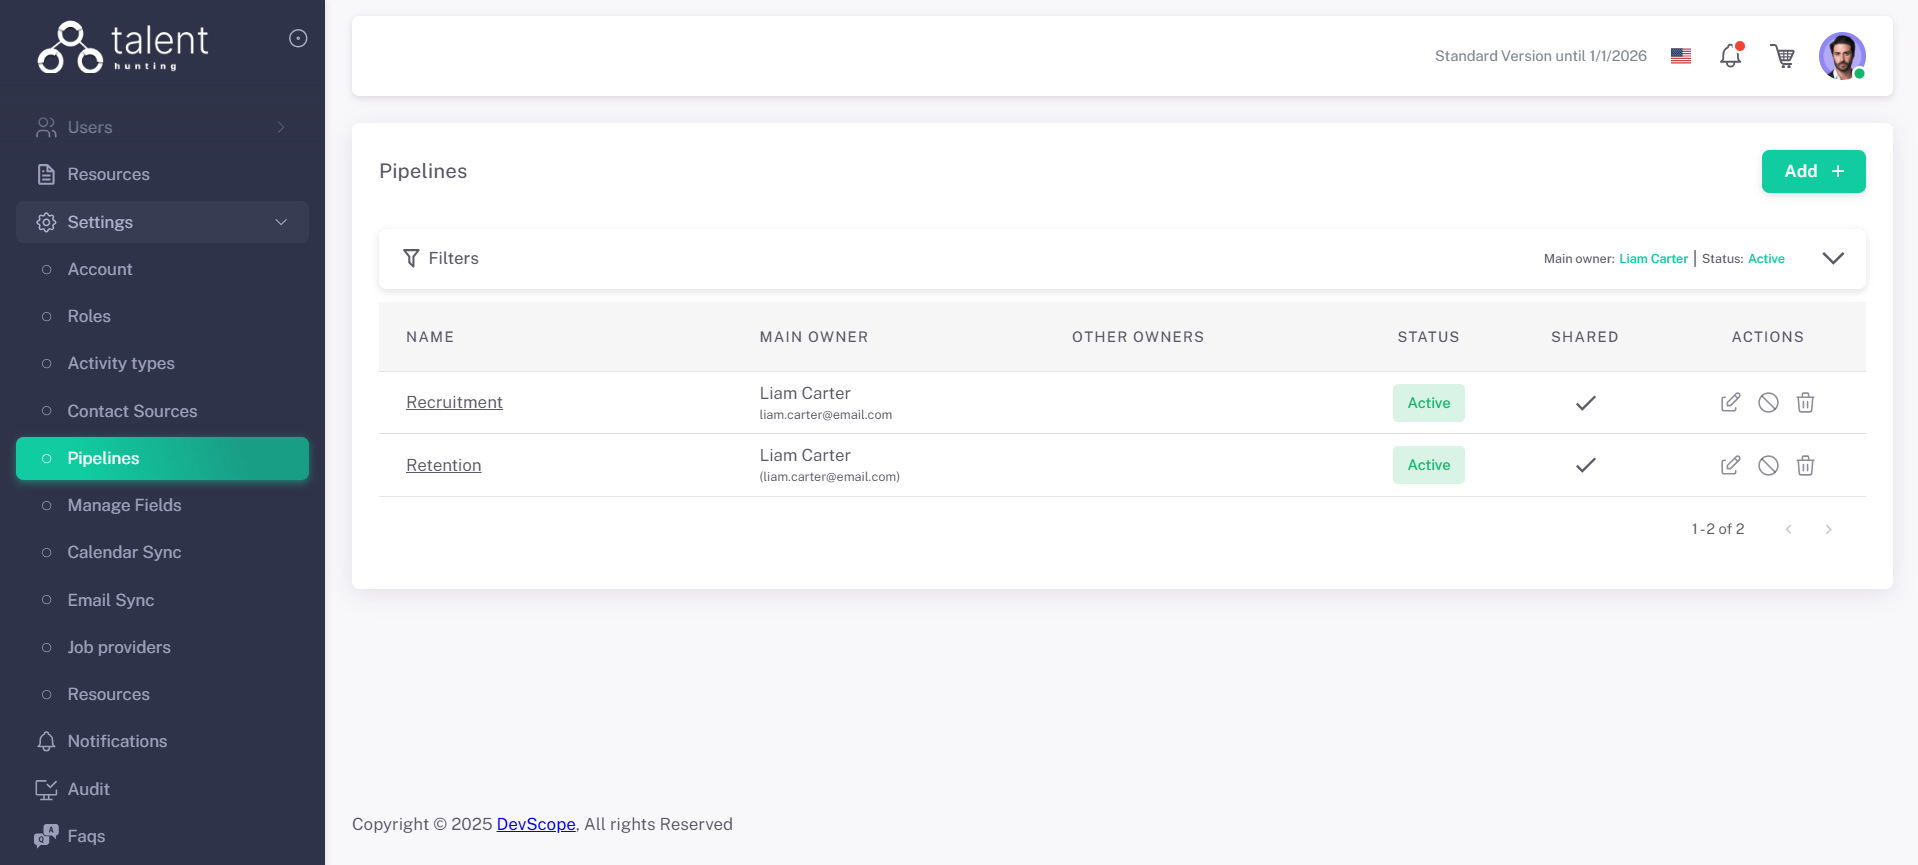Image resolution: width=1918 pixels, height=865 pixels.
Task: Edit the Recruitment pipeline
Action: tap(1730, 402)
